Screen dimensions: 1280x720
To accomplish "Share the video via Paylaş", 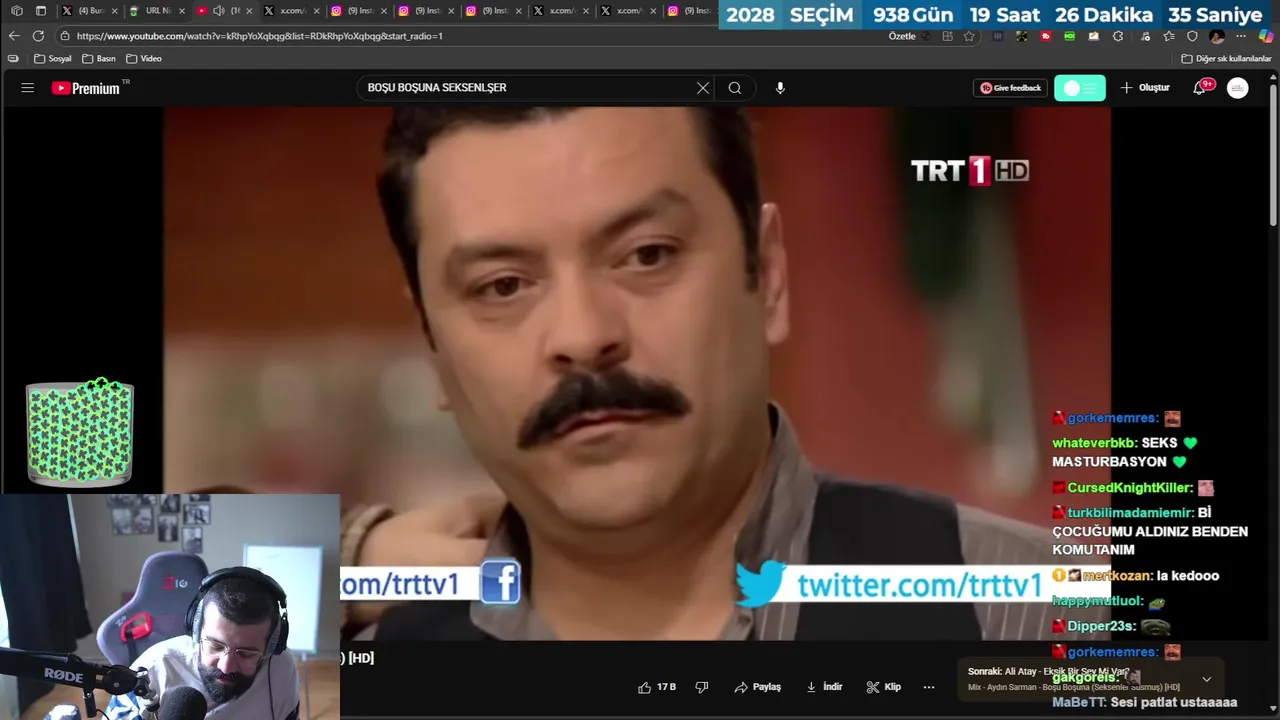I will click(757, 687).
